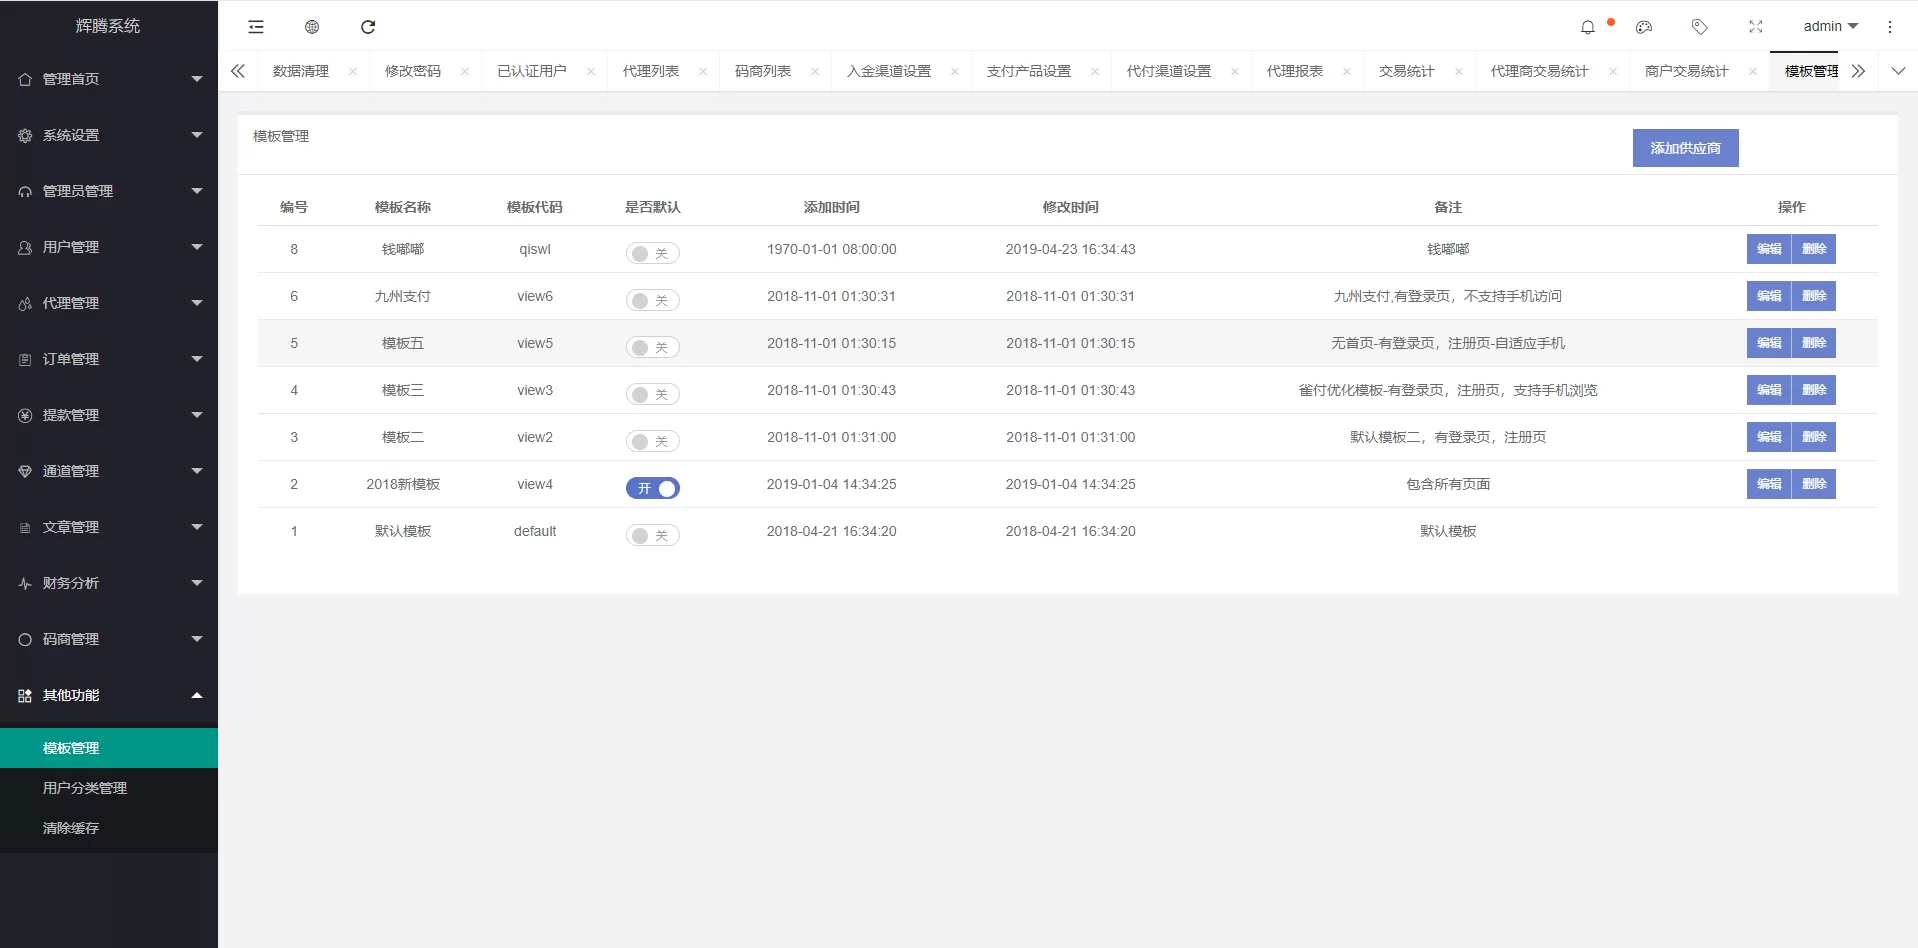Open the 代理列表 tab
Viewport: 1918px width, 948px height.
pos(649,71)
